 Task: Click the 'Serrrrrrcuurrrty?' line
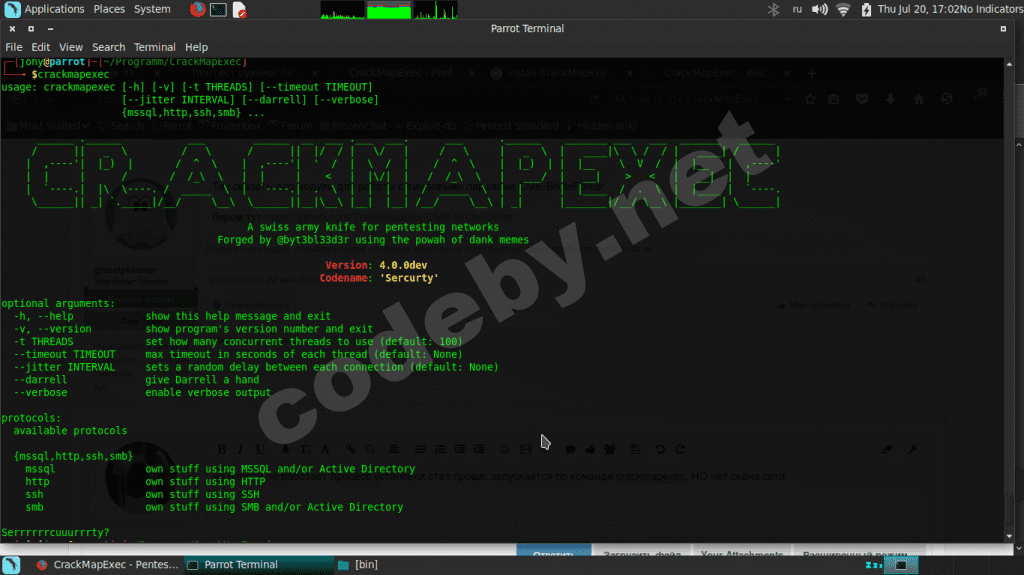pyautogui.click(x=56, y=533)
